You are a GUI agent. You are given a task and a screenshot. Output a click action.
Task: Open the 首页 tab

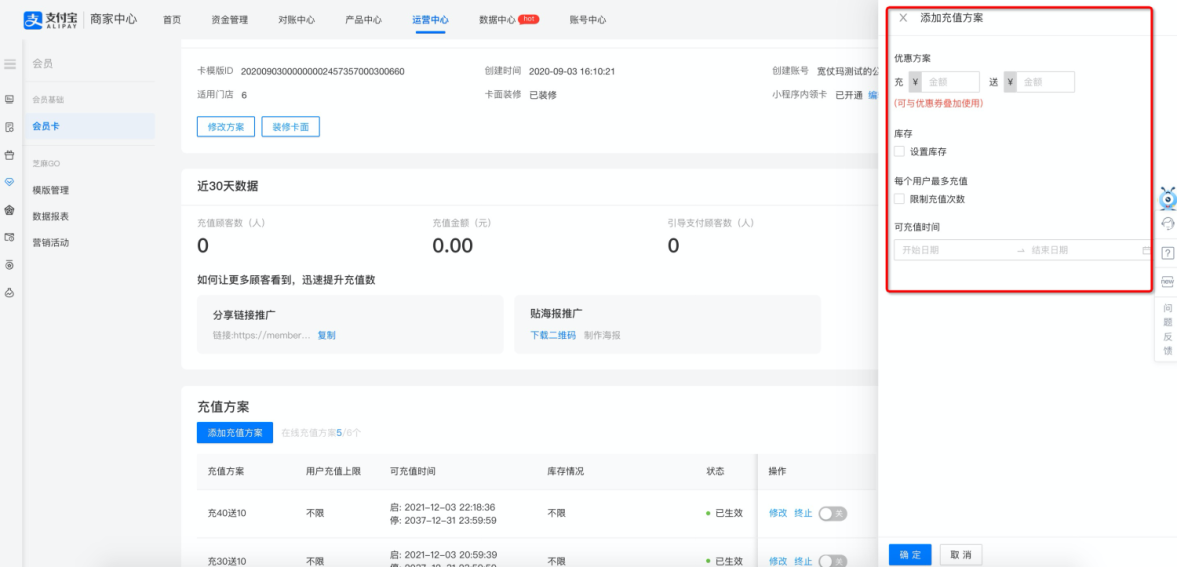172,20
